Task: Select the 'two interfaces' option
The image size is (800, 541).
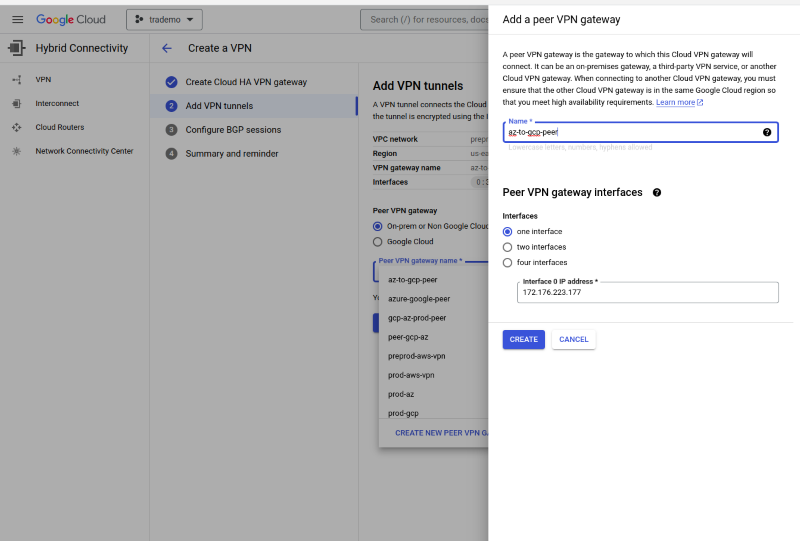Action: (508, 247)
